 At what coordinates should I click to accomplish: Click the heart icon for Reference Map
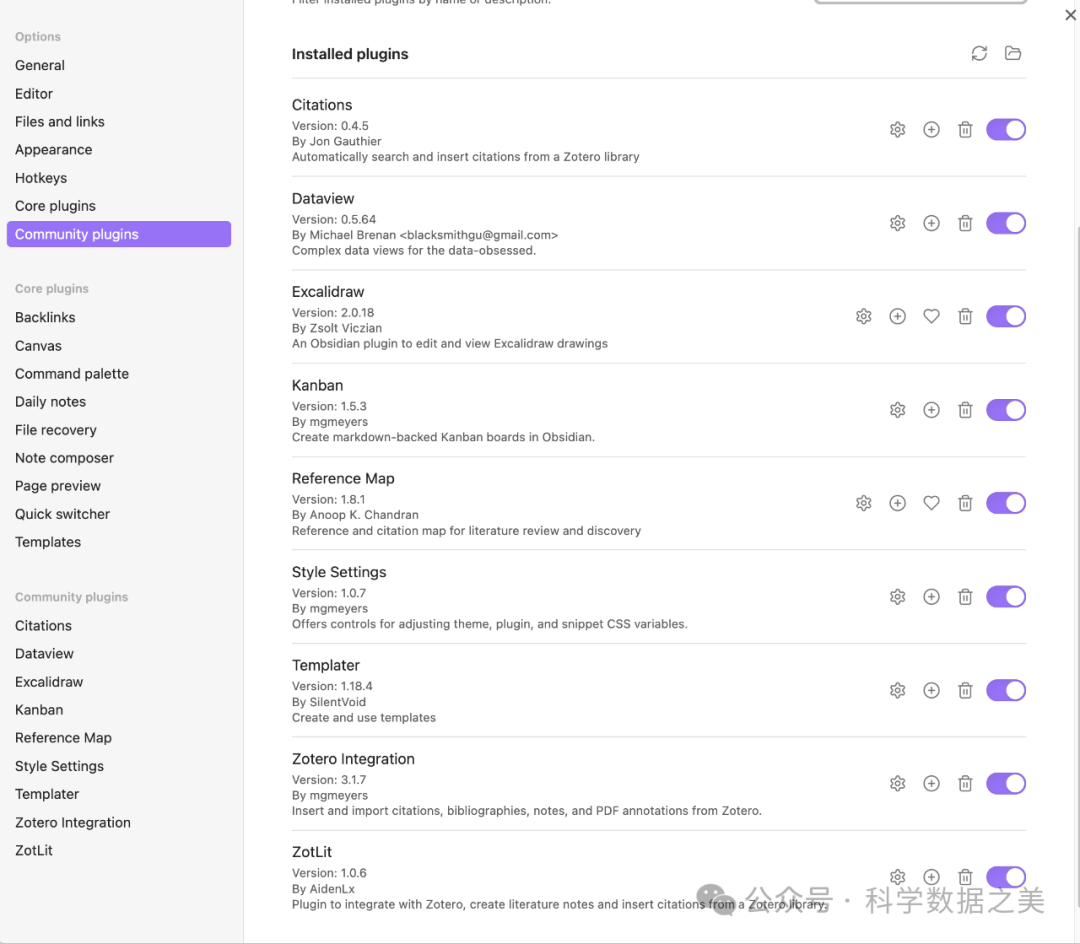tap(931, 503)
